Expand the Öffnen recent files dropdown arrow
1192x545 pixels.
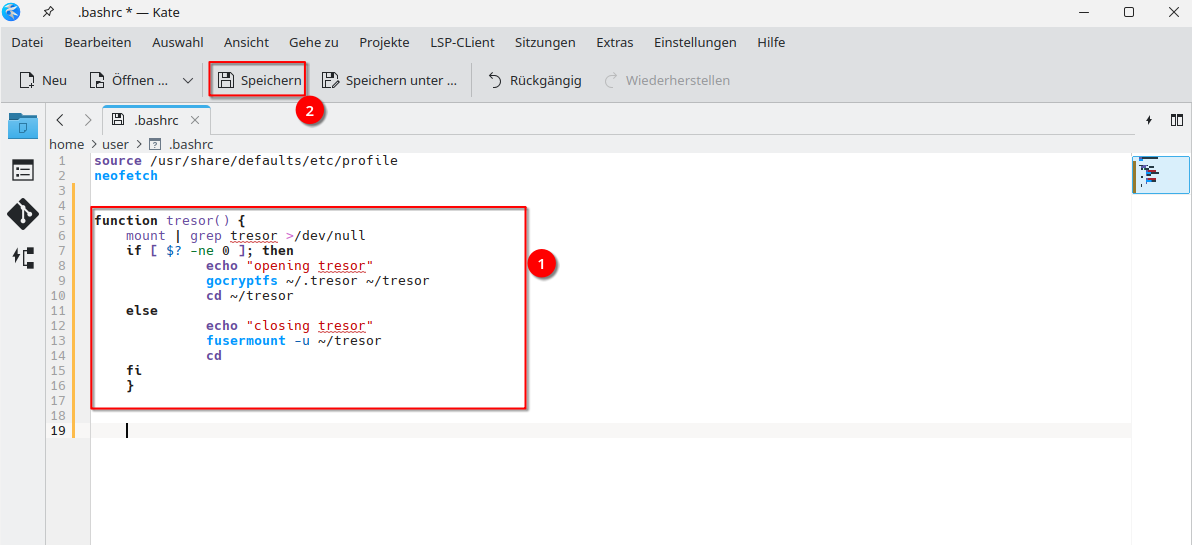pyautogui.click(x=187, y=80)
